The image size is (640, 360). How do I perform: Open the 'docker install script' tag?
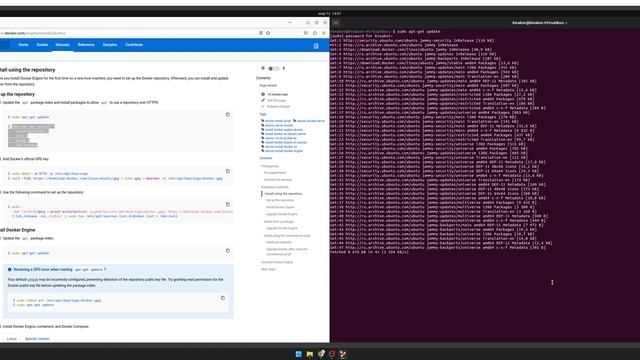click(278, 121)
